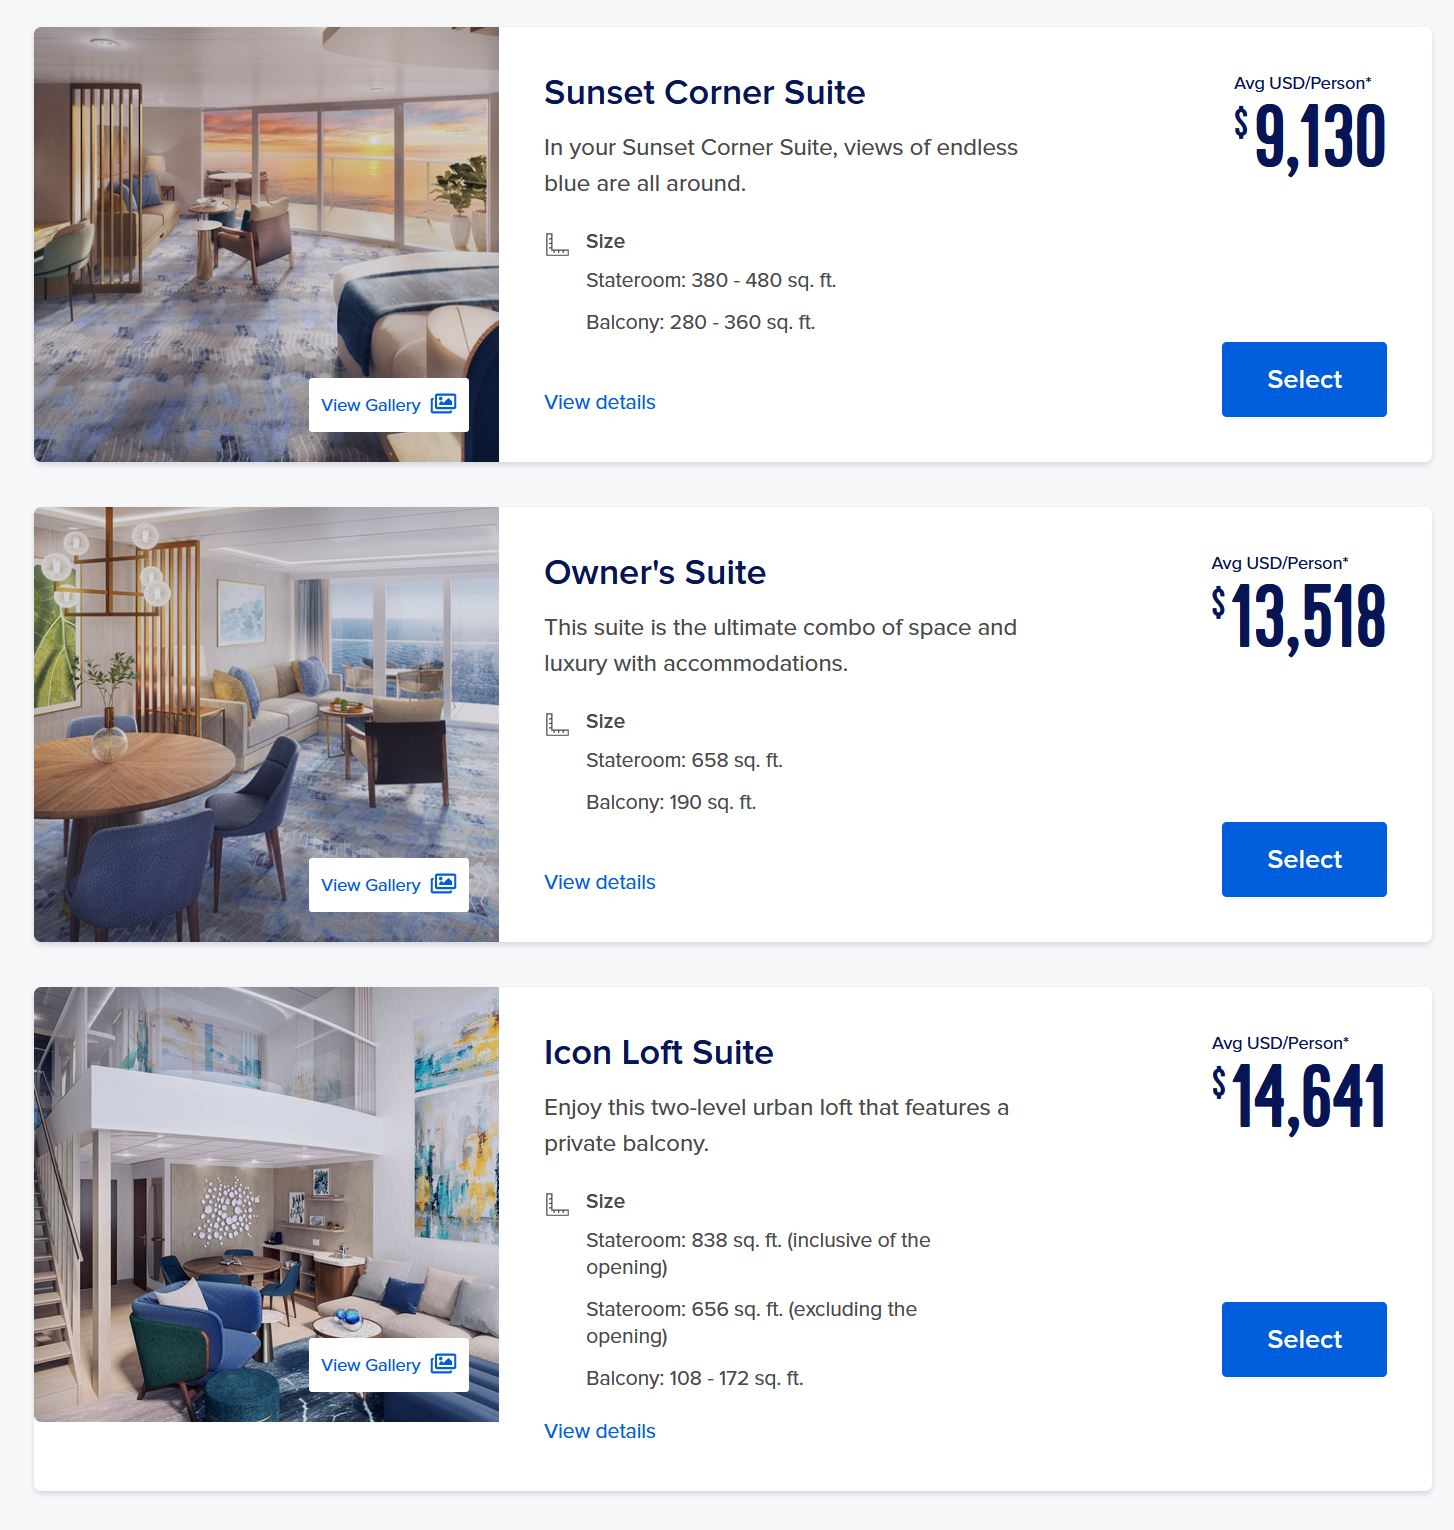The width and height of the screenshot is (1454, 1530).
Task: Click the Size ruler icon for Sunset Corner Suite
Action: (557, 243)
